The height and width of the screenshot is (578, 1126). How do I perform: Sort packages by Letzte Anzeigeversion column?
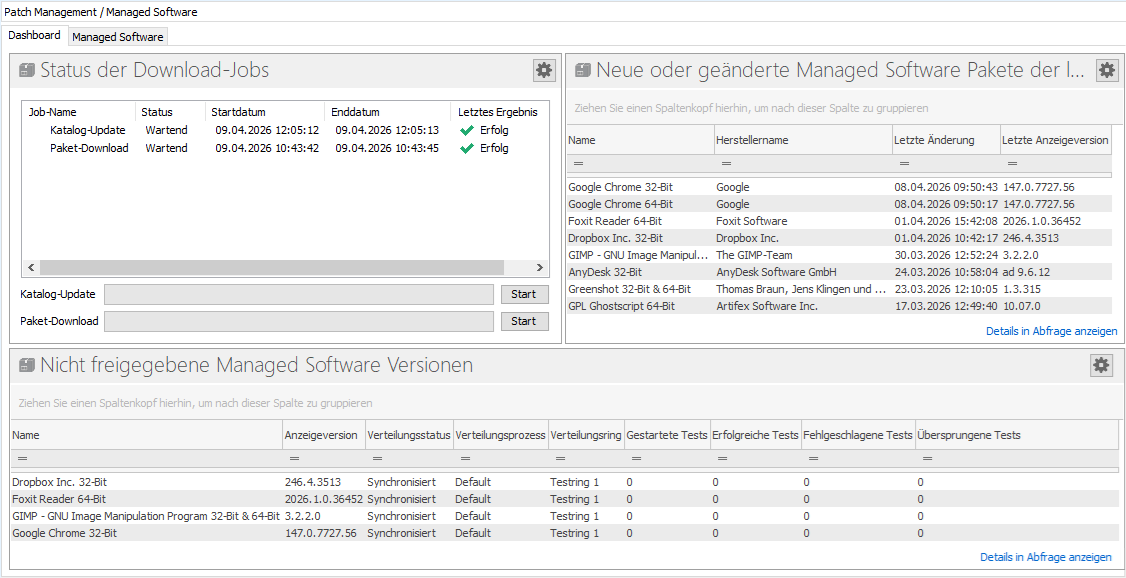(x=1056, y=140)
